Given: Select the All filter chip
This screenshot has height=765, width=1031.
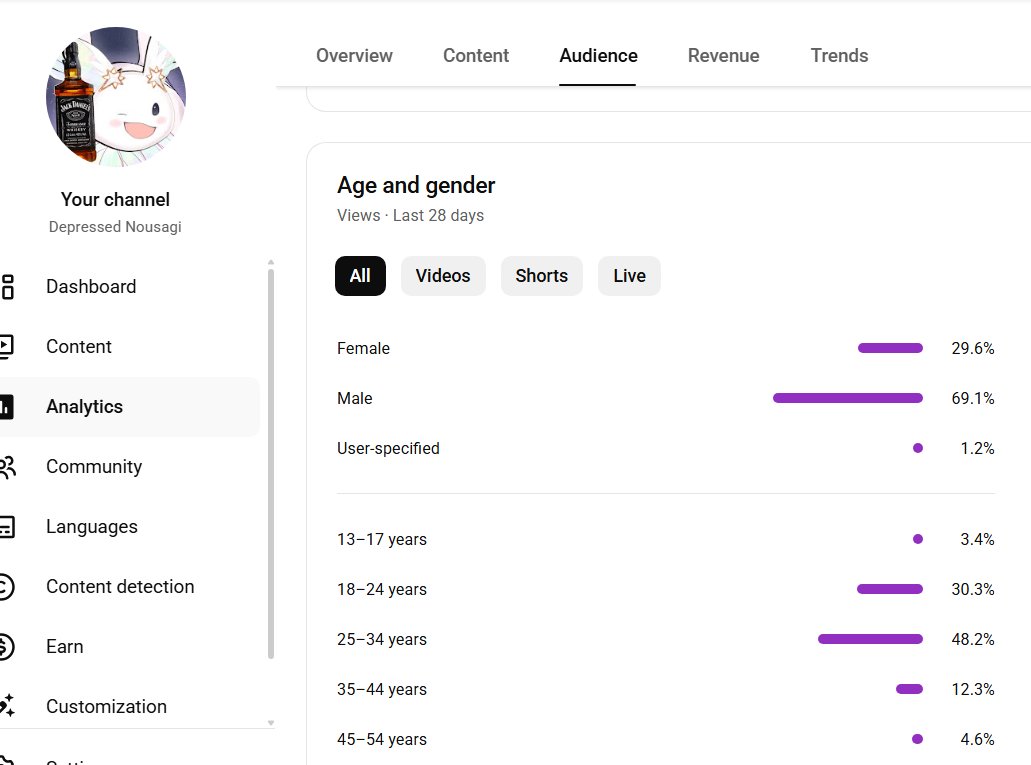Looking at the screenshot, I should click(x=360, y=276).
